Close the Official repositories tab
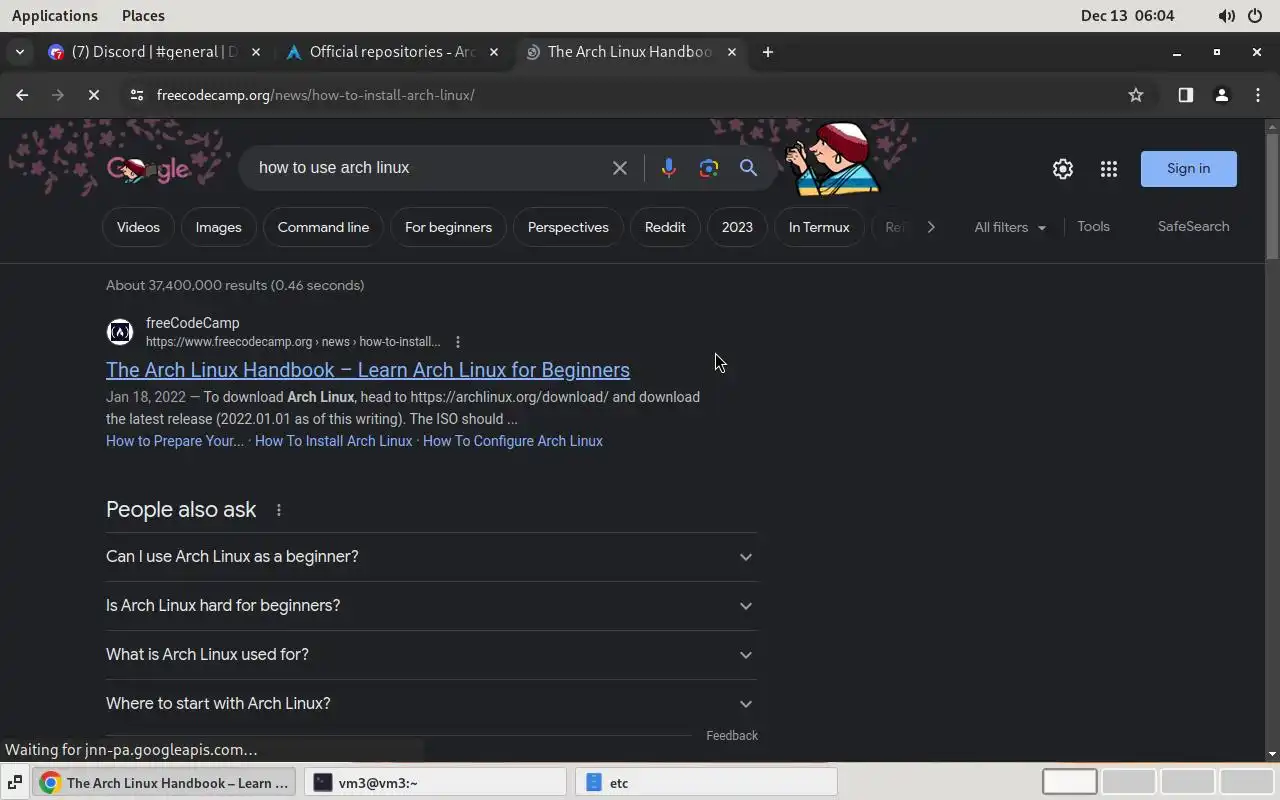Screen dimensions: 1280x800 [494, 52]
